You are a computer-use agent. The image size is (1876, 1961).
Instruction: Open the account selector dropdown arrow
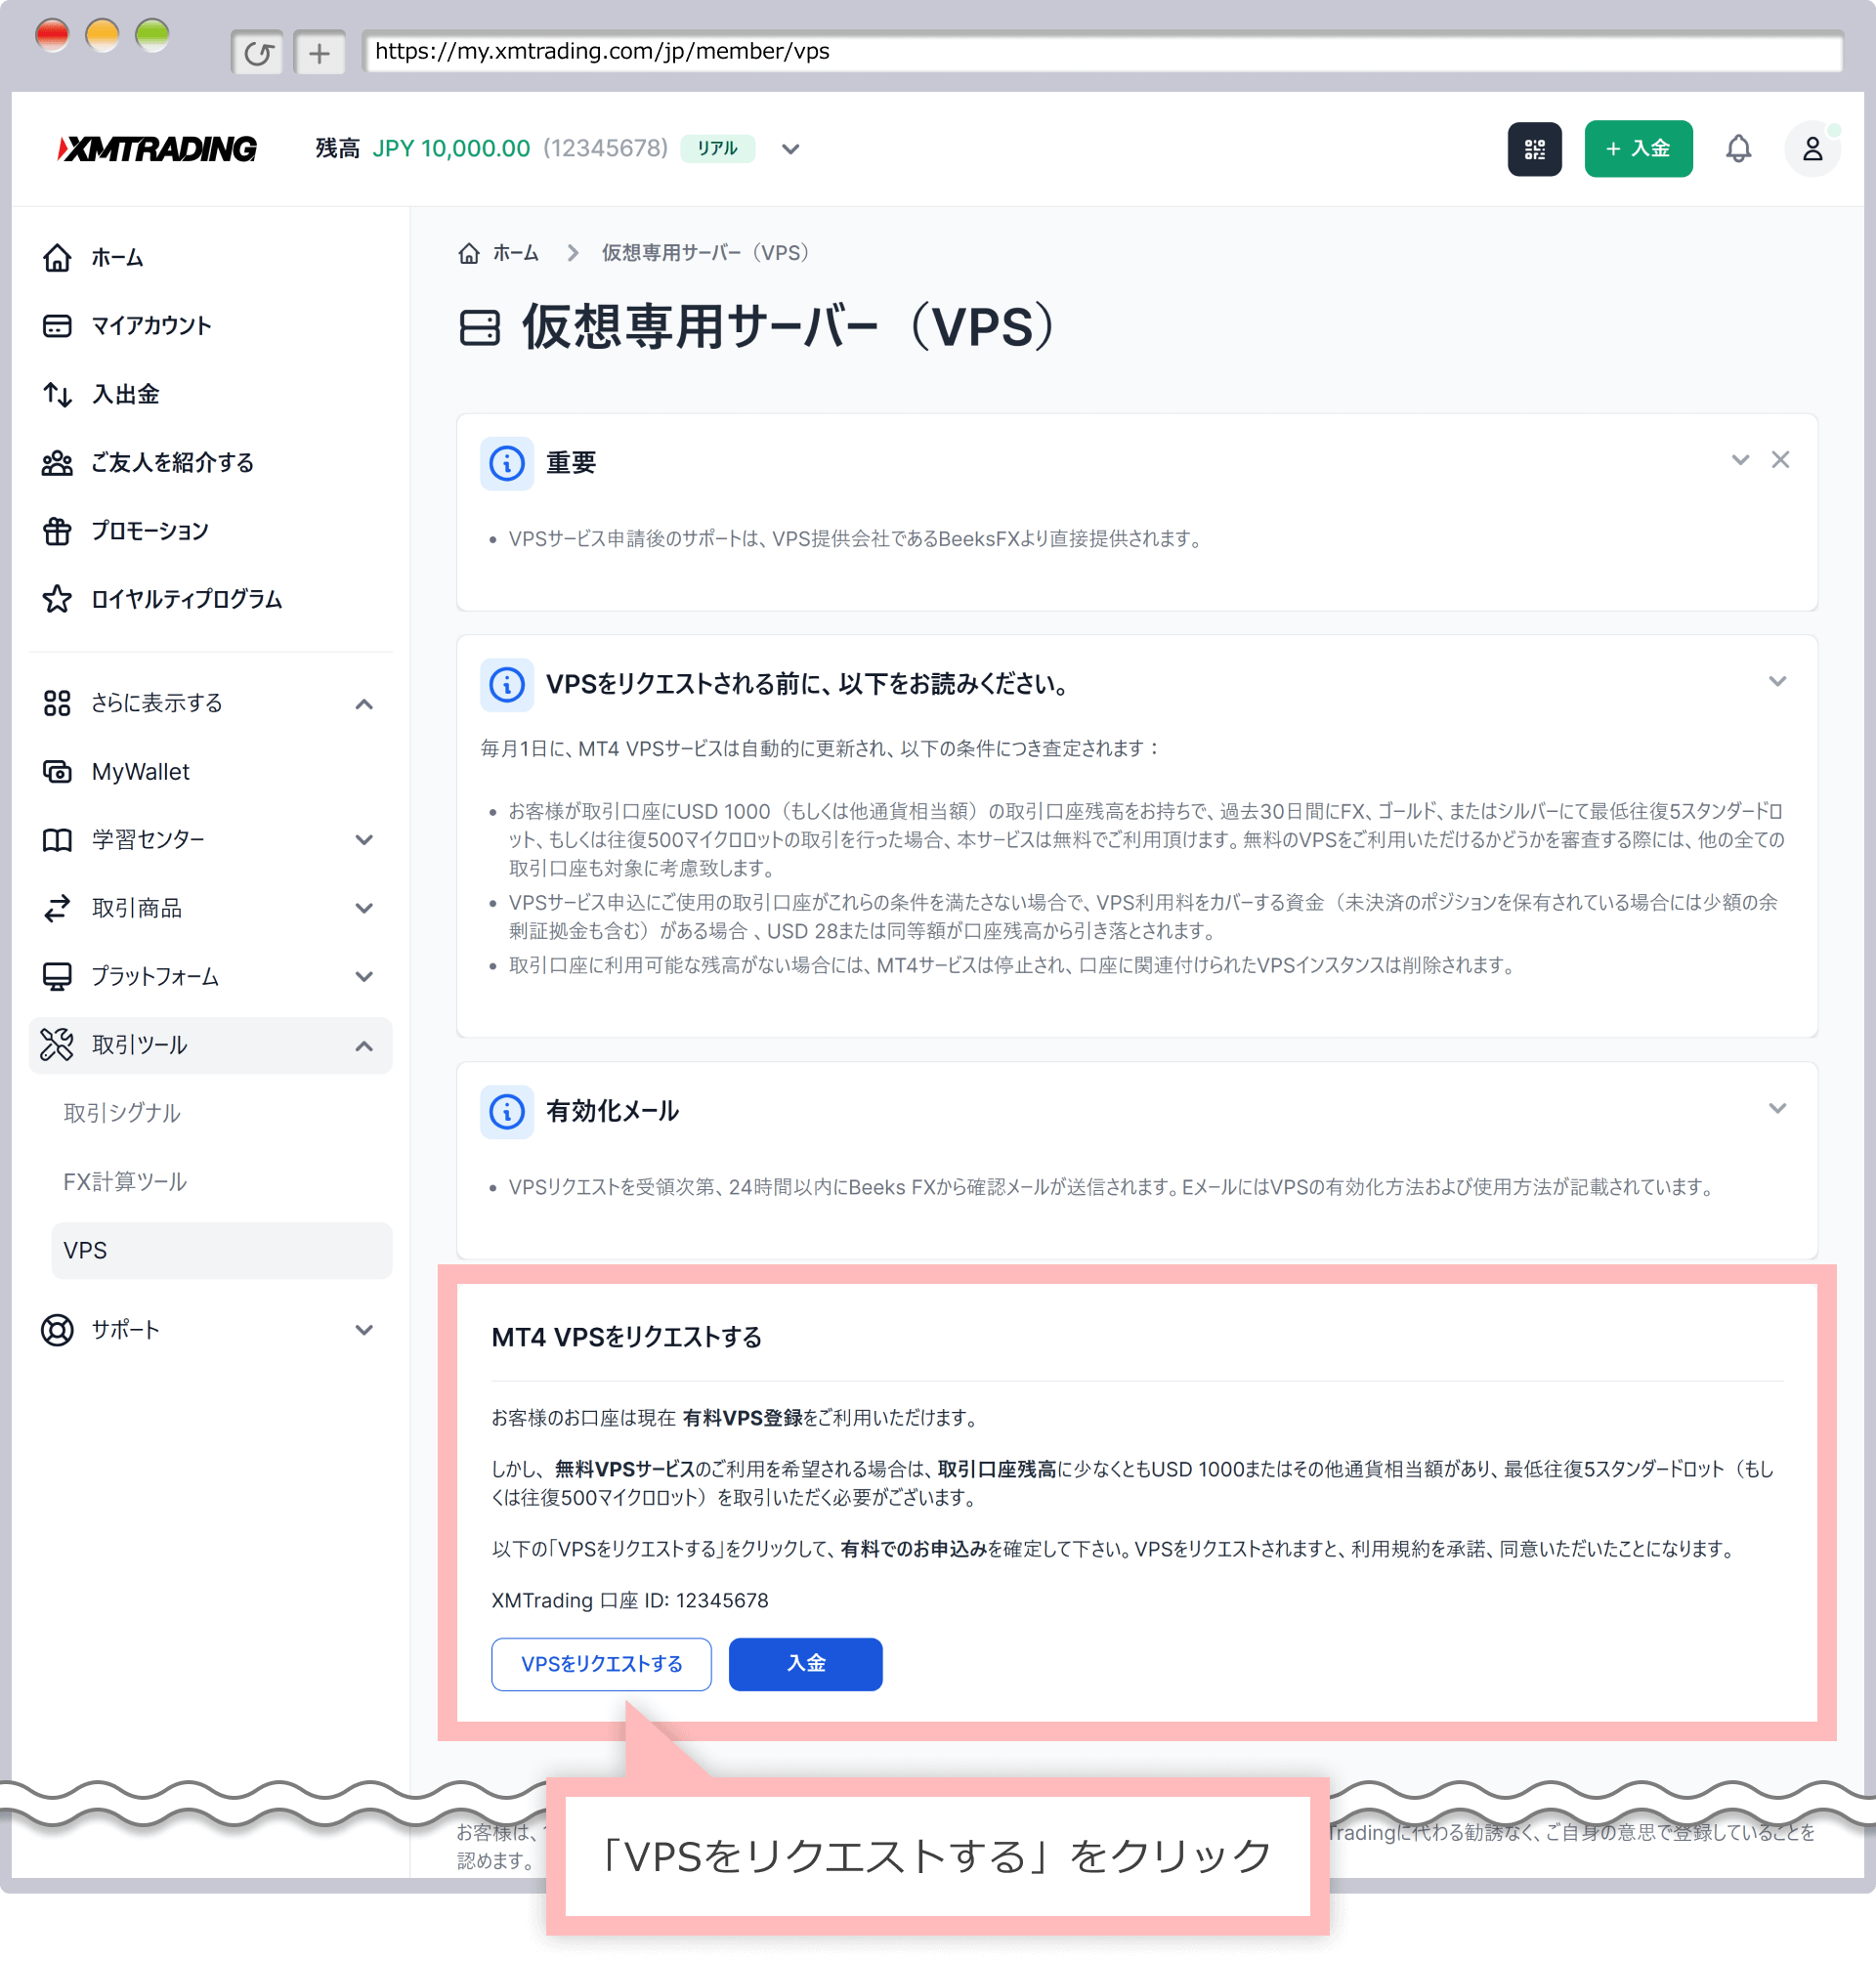pyautogui.click(x=790, y=149)
